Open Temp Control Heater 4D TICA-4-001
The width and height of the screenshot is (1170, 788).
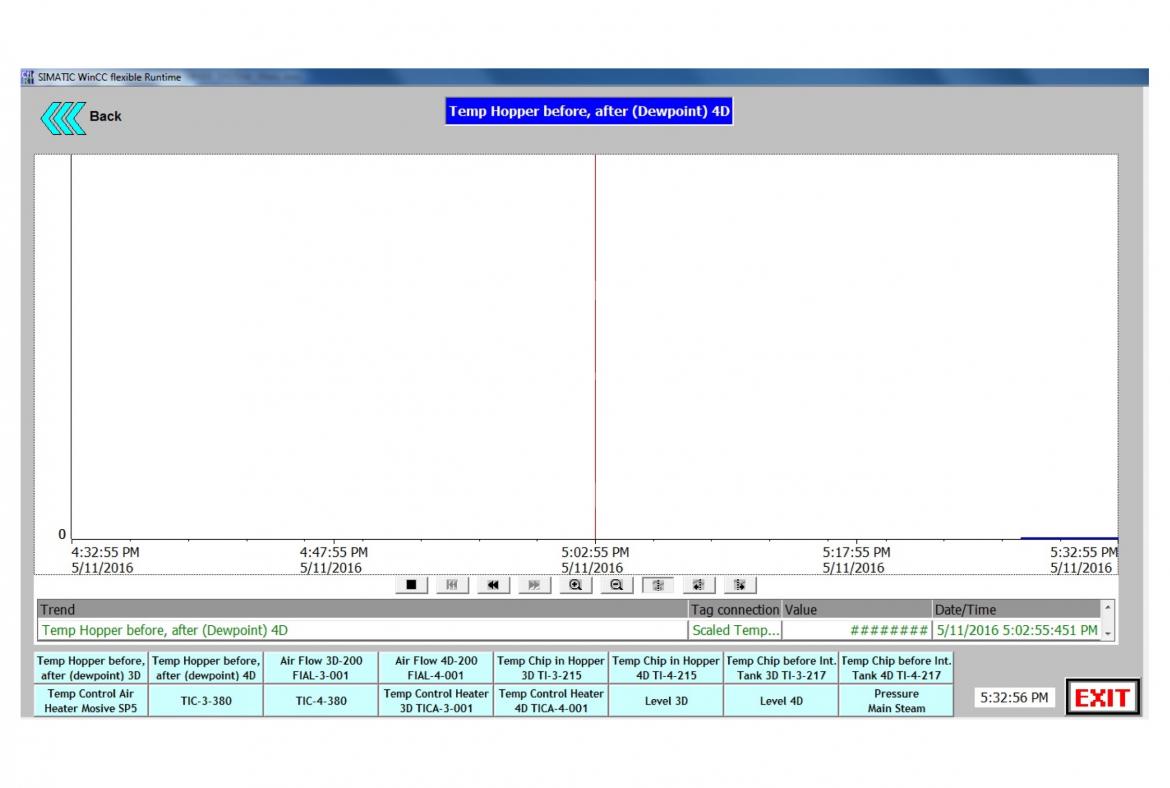pyautogui.click(x=551, y=701)
